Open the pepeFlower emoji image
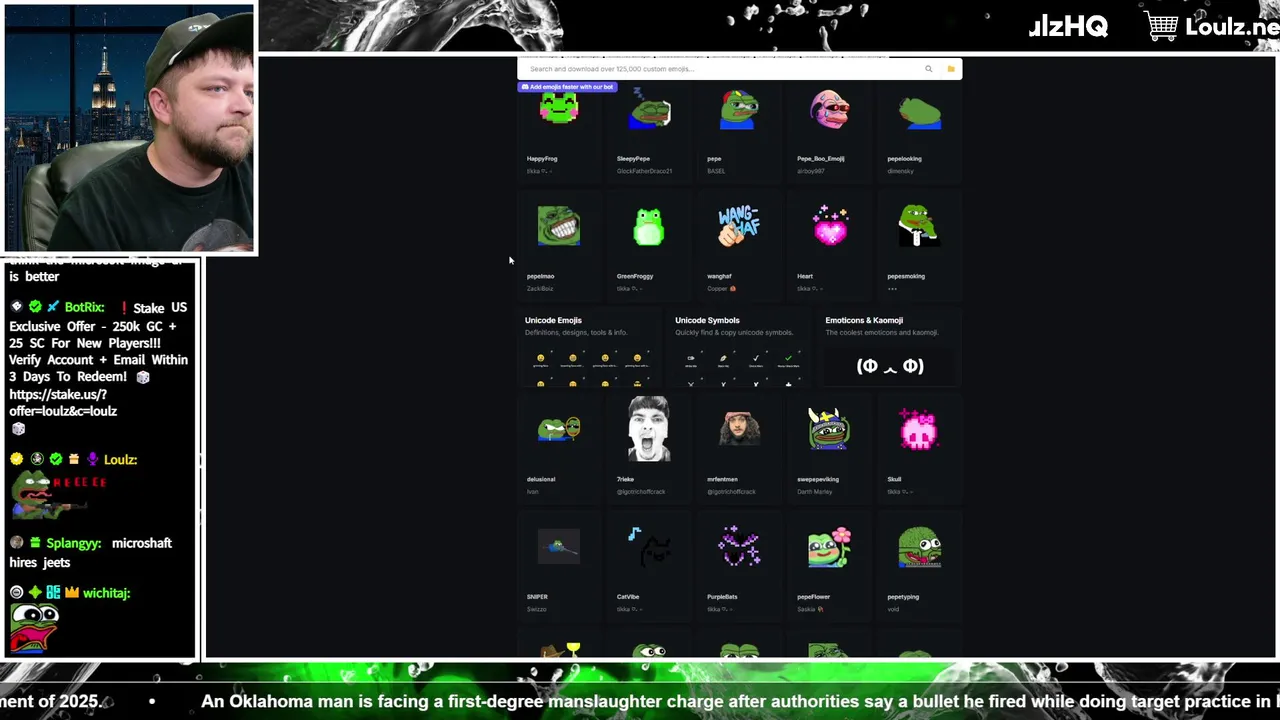The width and height of the screenshot is (1280, 720). pos(829,547)
